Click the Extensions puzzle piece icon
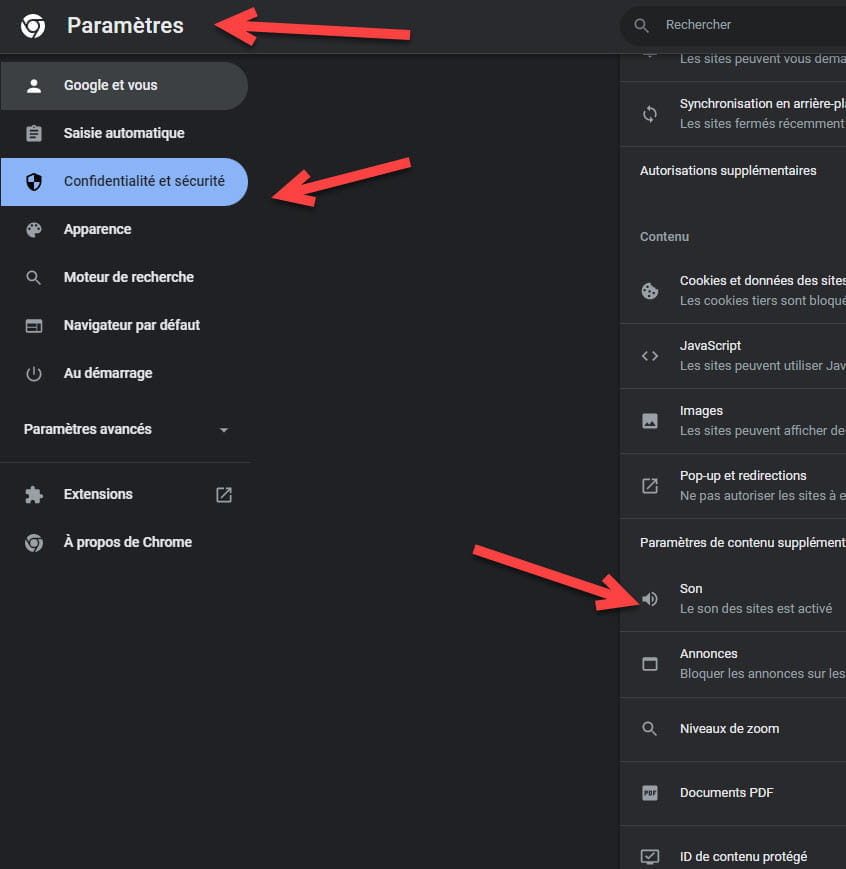 pos(34,494)
